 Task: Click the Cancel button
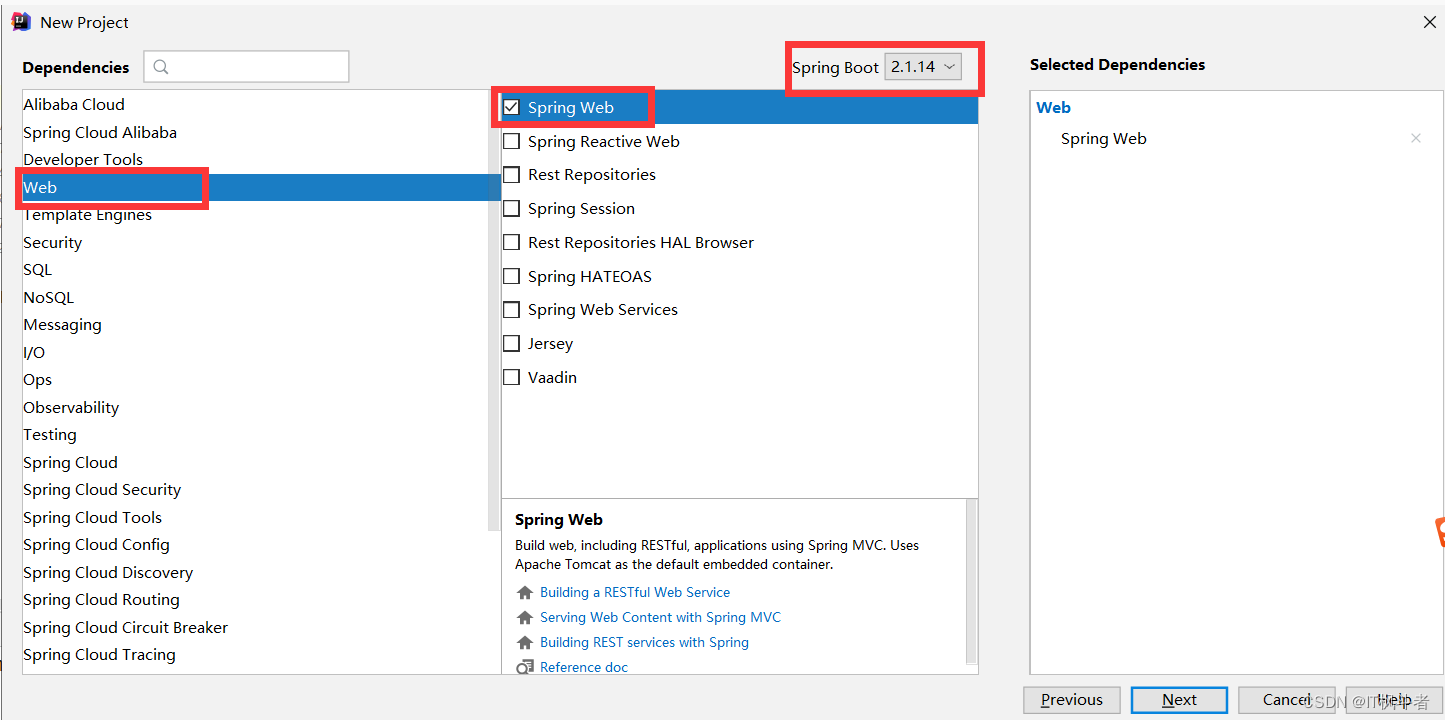click(1286, 700)
